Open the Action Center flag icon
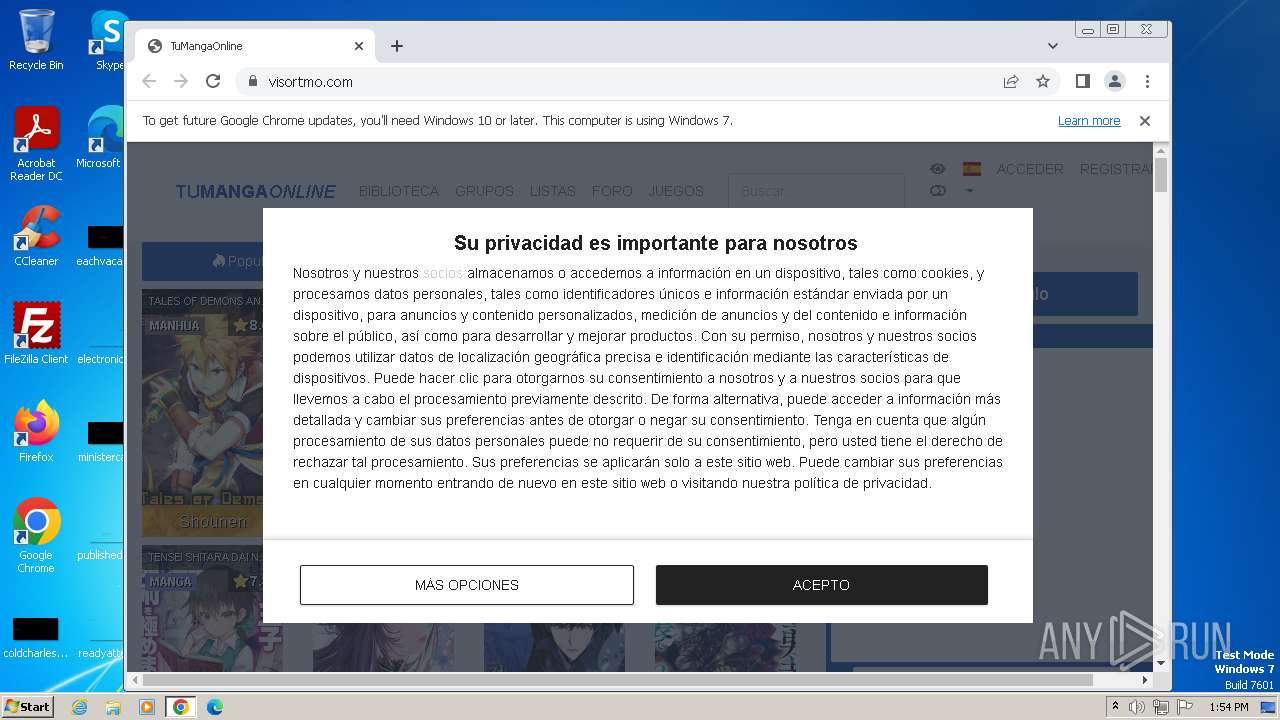The width and height of the screenshot is (1280, 720). click(x=1185, y=707)
